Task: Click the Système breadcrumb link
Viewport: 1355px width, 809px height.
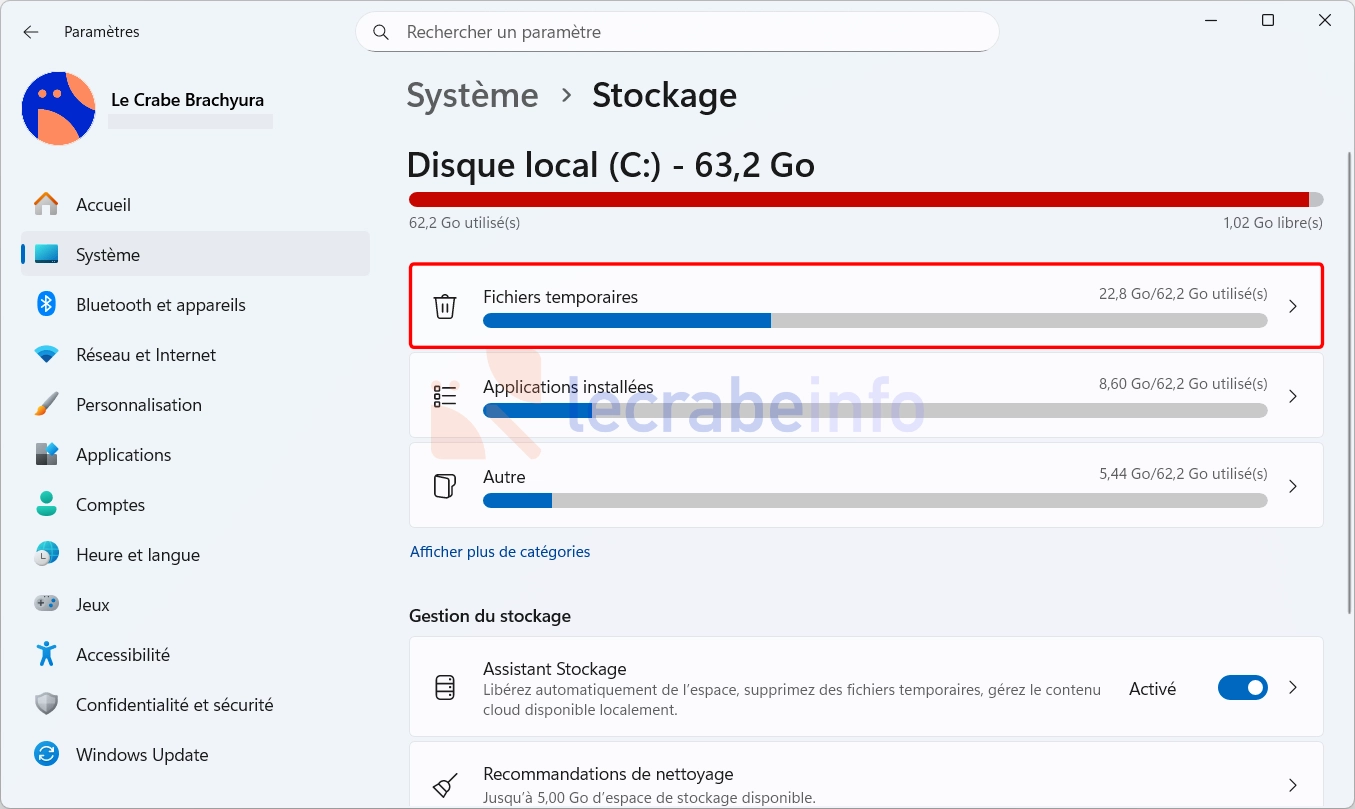Action: click(x=472, y=95)
